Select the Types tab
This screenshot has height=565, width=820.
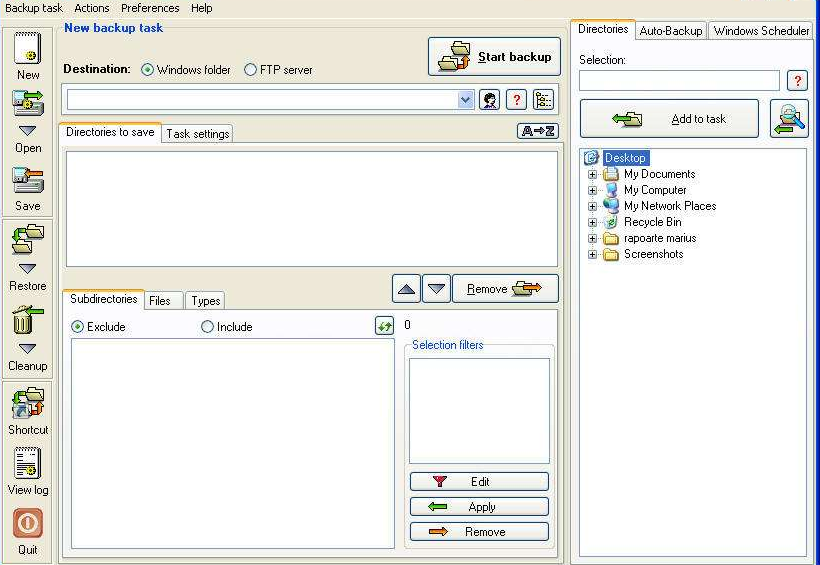[206, 300]
